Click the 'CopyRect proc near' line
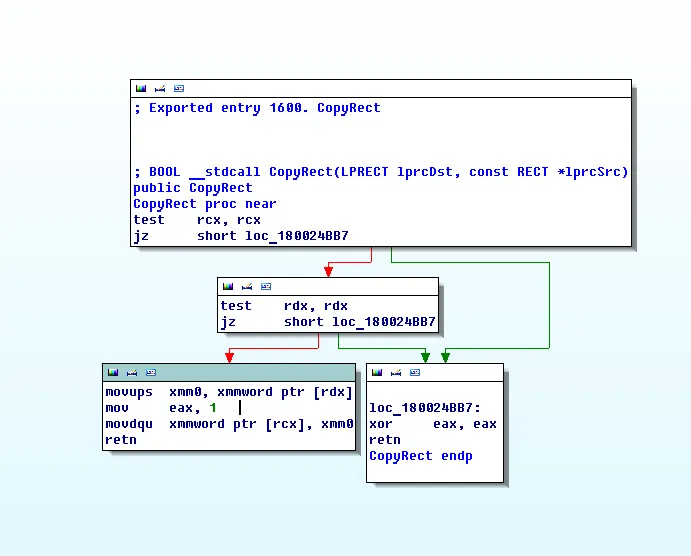This screenshot has width=691, height=556. [x=205, y=204]
